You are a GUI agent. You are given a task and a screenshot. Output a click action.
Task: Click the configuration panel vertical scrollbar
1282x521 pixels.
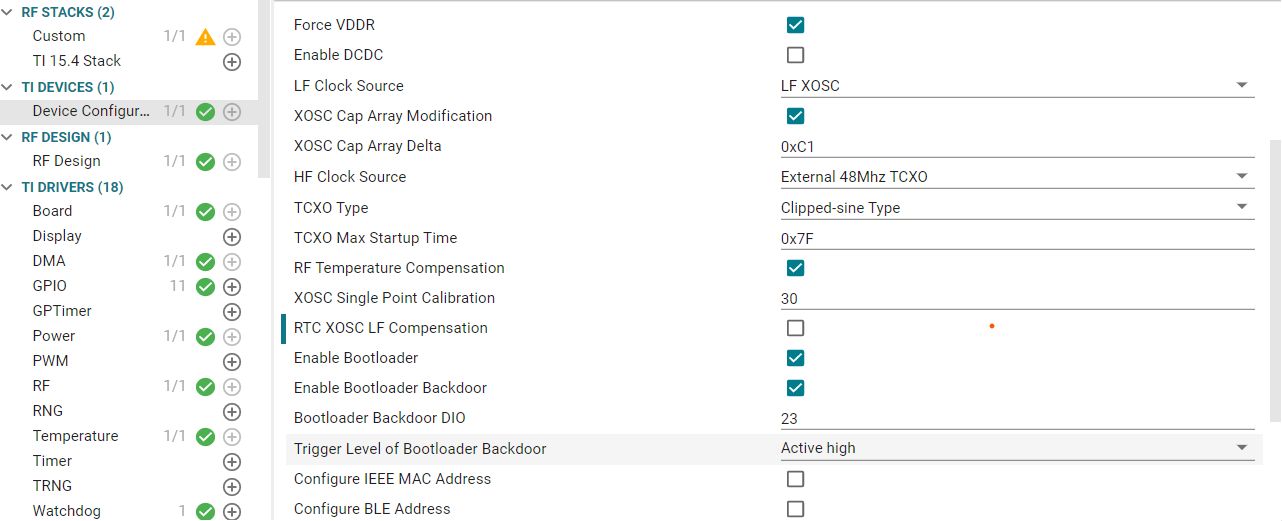[x=1275, y=280]
